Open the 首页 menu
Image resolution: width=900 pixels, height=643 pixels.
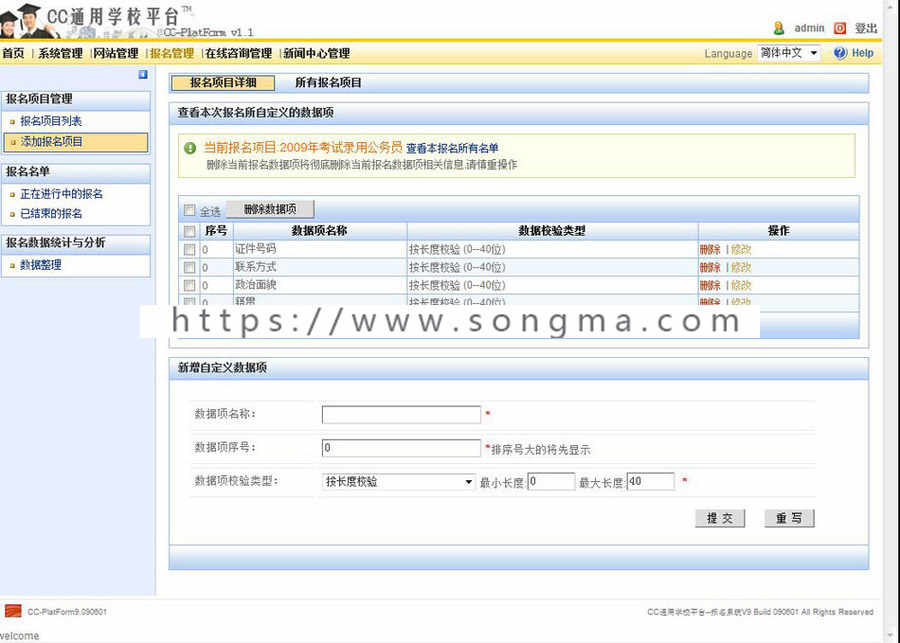click(13, 53)
